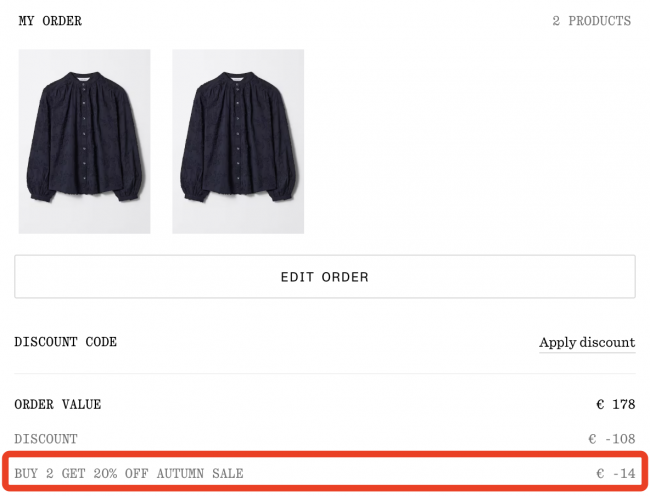650x496 pixels.
Task: Select the first blouse product thumbnail
Action: click(x=84, y=141)
